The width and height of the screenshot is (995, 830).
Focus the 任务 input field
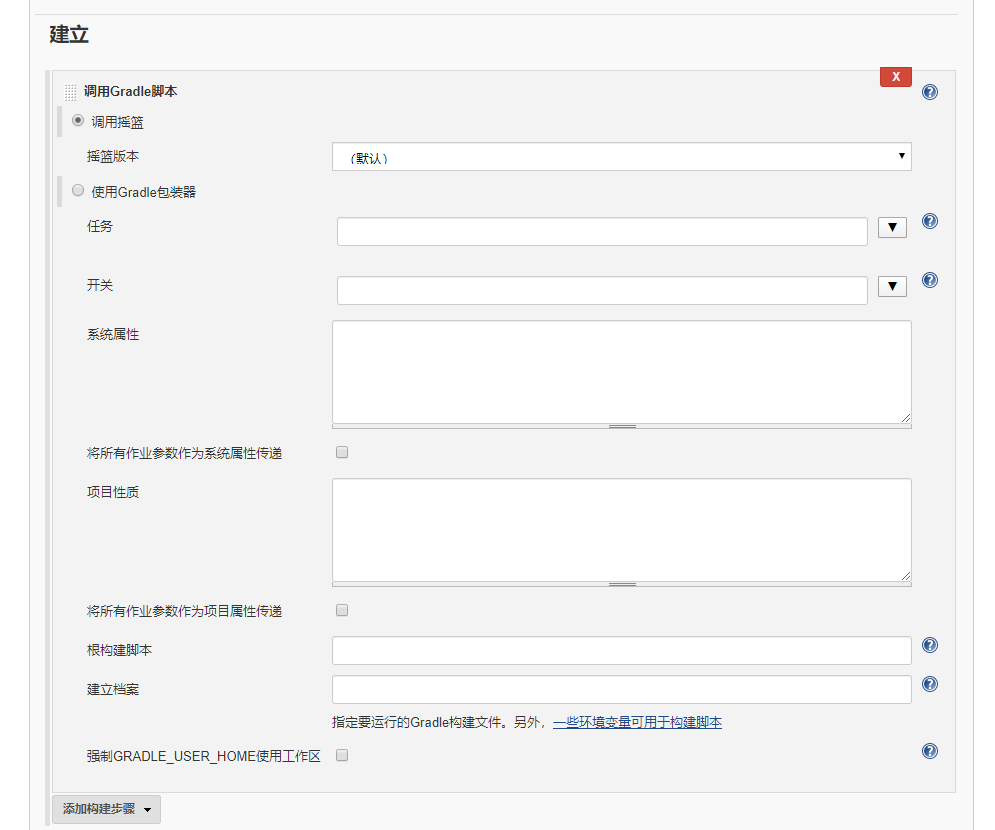(602, 231)
